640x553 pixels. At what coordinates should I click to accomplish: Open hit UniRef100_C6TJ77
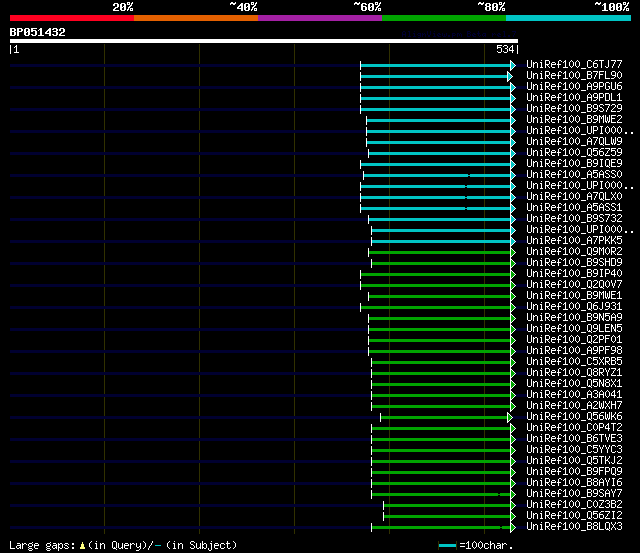click(x=574, y=64)
